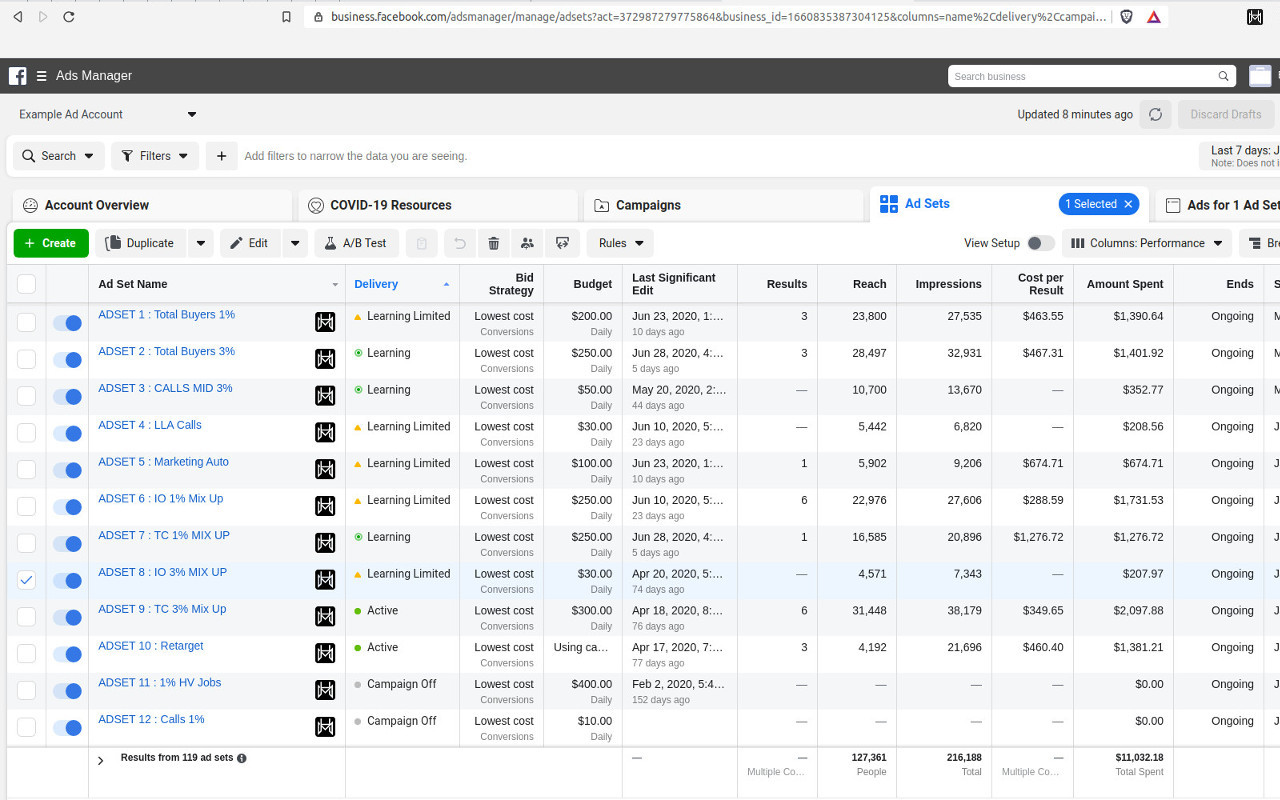Open the Rules dropdown menu
Image resolution: width=1280 pixels, height=800 pixels.
coord(620,243)
